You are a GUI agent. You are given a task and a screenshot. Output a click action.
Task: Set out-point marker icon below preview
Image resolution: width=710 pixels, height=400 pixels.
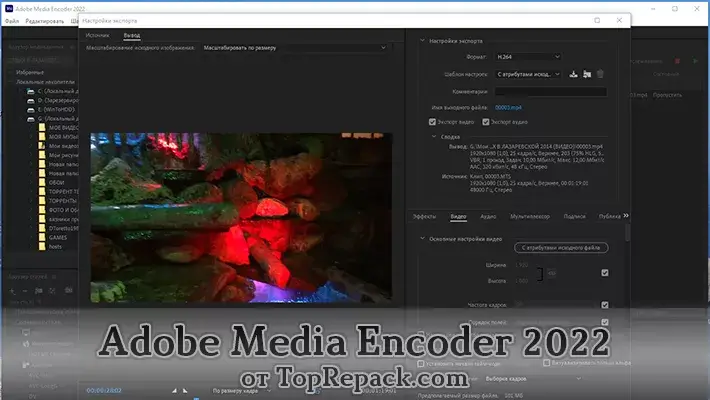tap(185, 390)
